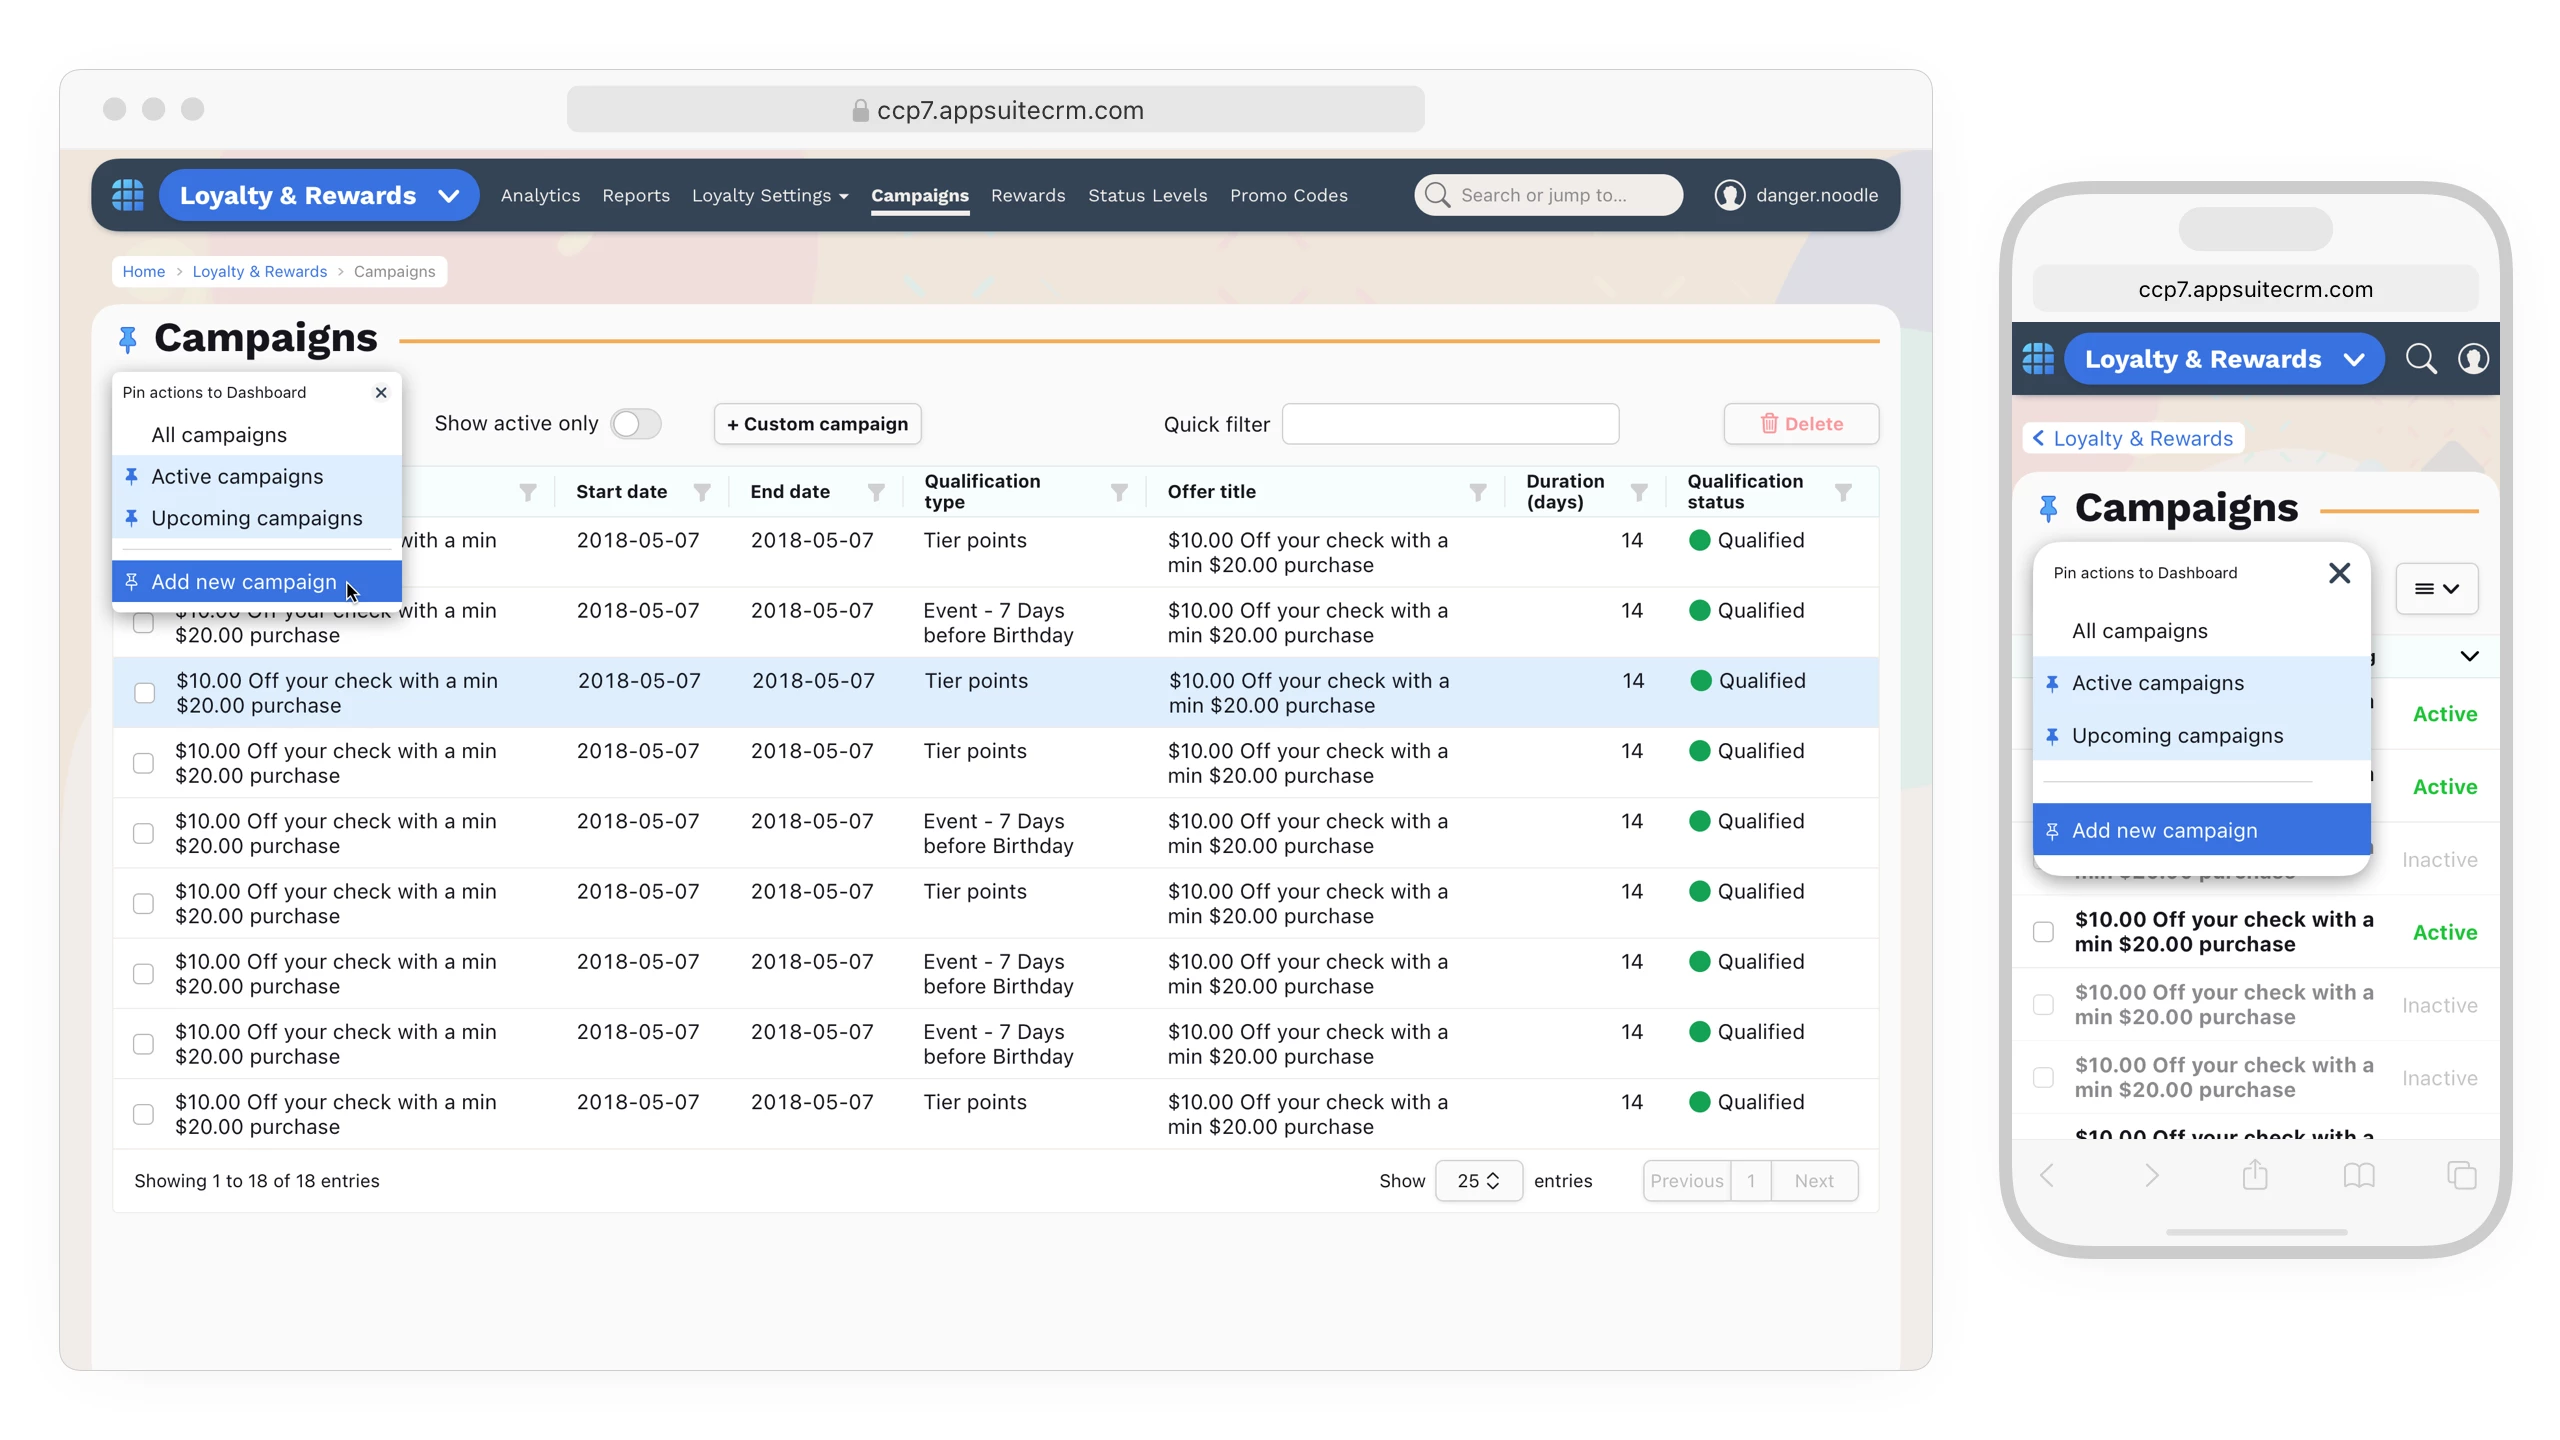Go to the Rewards navigation tab
This screenshot has width=2560, height=1440.
(1027, 195)
